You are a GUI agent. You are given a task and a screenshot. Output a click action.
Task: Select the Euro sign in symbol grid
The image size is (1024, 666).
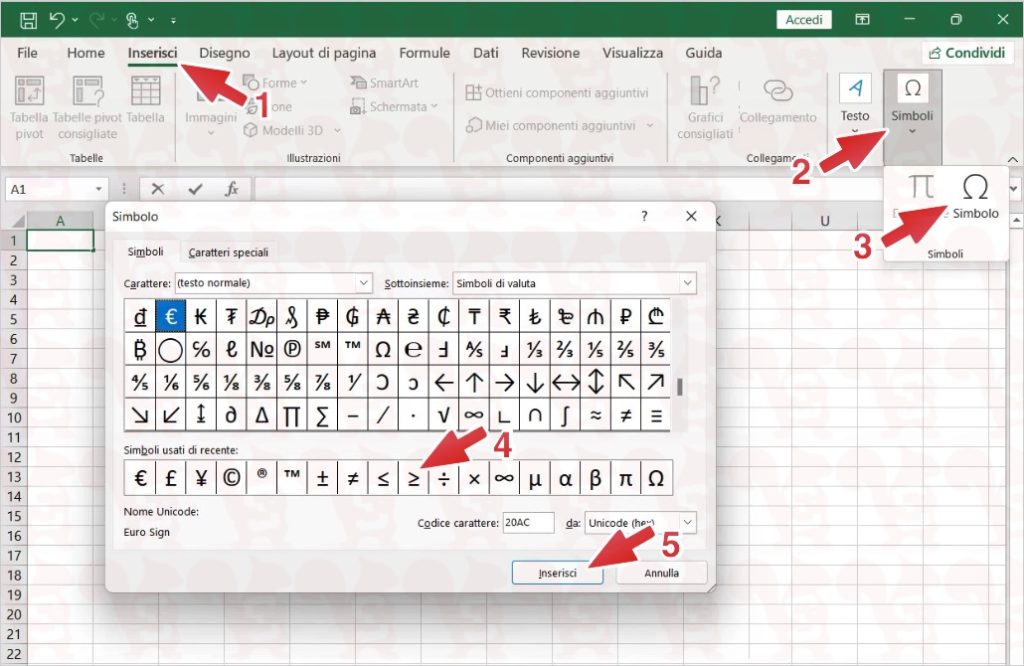click(x=170, y=317)
